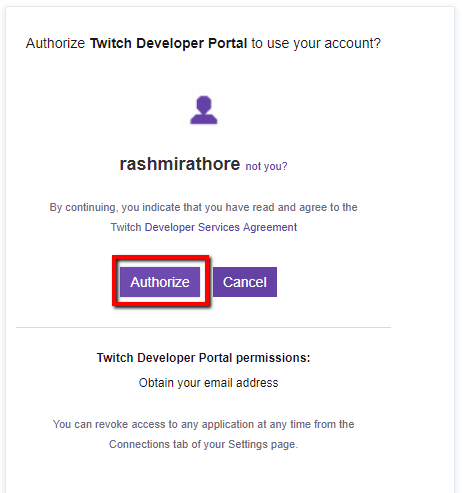Click the bold "Twitch Developer Portal" title text
This screenshot has height=493, width=462.
169,43
